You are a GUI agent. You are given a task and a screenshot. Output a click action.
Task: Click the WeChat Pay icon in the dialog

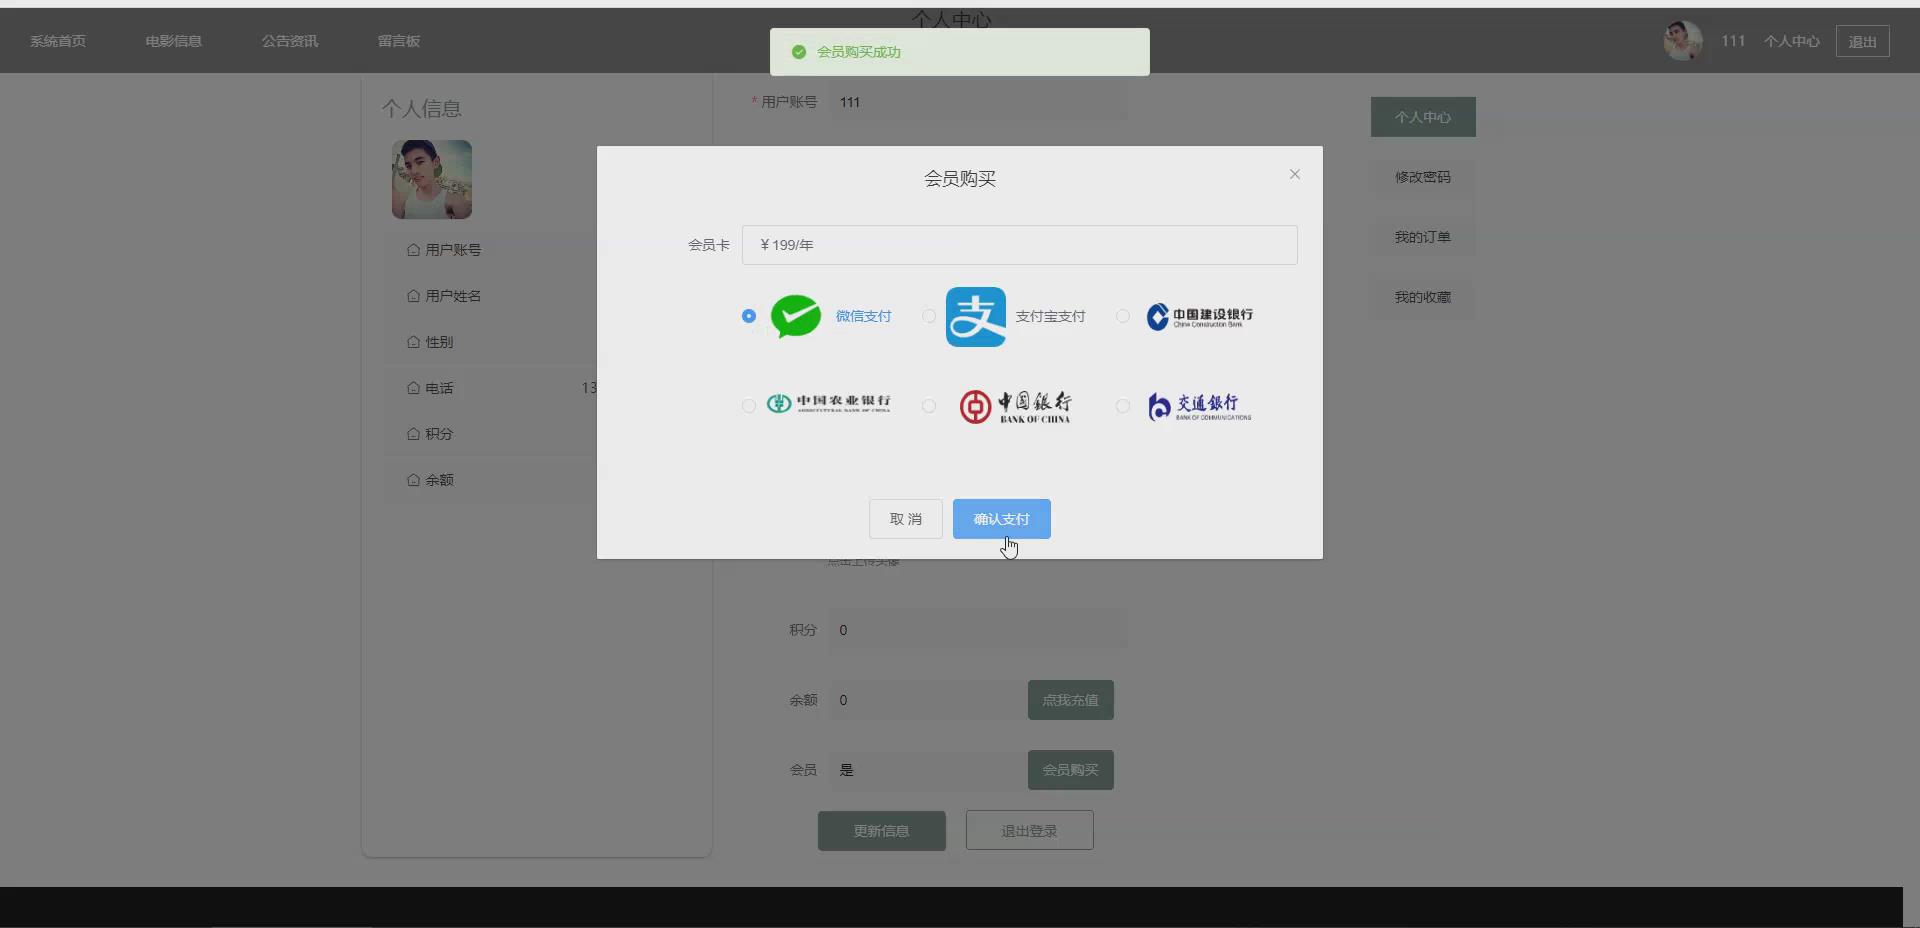pyautogui.click(x=795, y=316)
